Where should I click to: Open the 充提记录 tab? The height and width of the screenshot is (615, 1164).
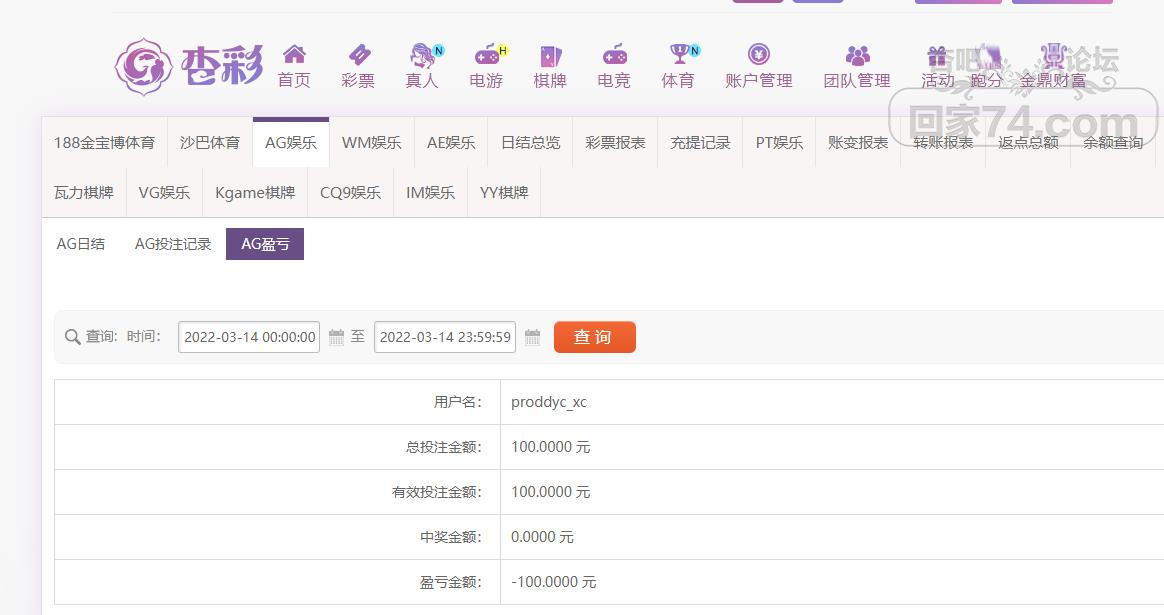tap(700, 143)
